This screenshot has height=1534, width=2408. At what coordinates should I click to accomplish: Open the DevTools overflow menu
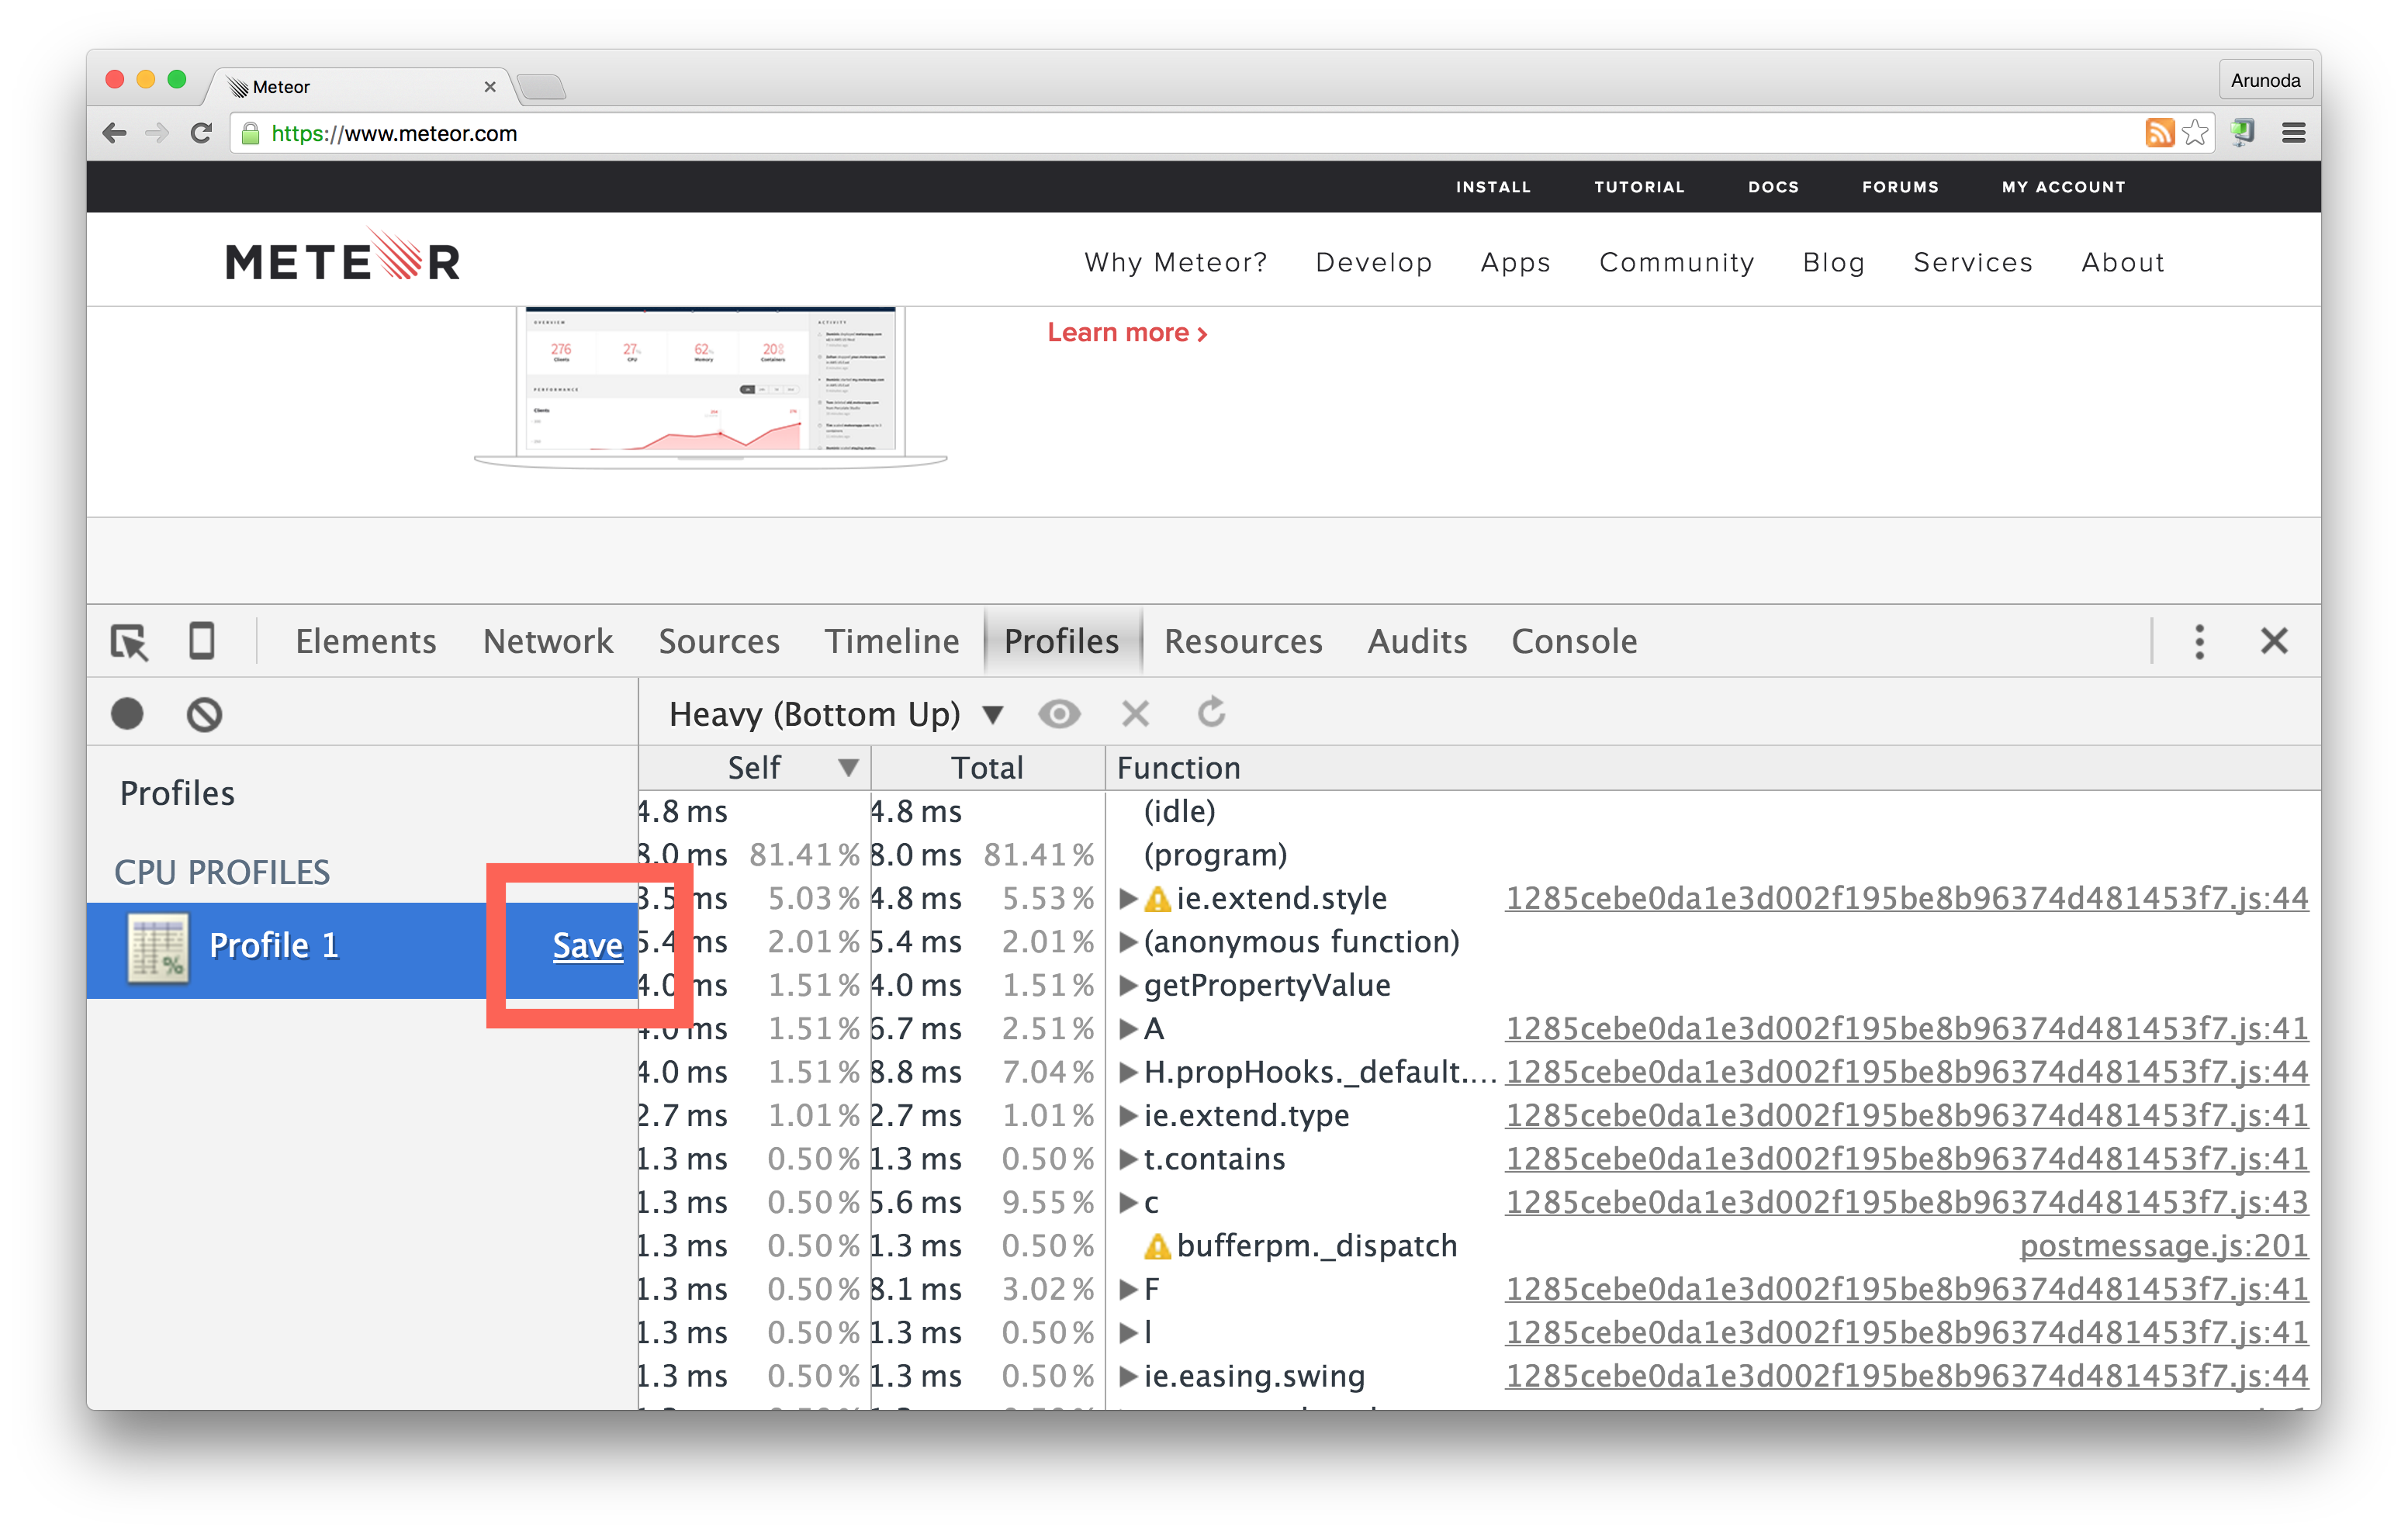[x=2199, y=641]
